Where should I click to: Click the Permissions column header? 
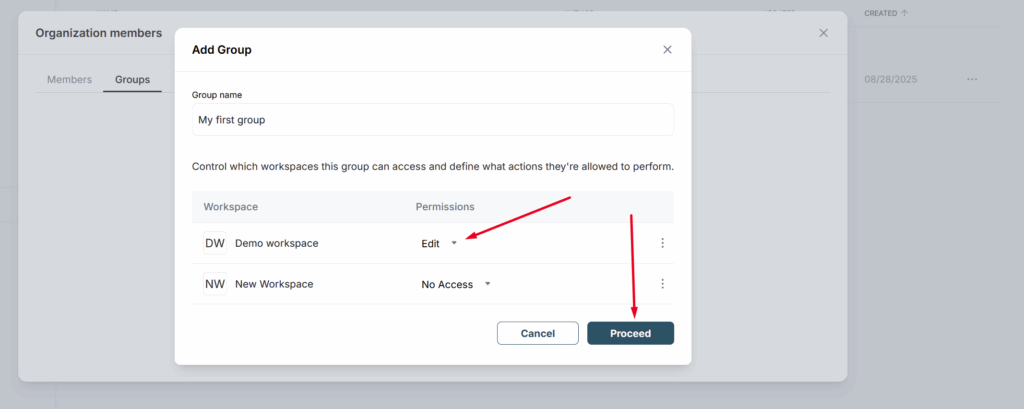click(445, 206)
